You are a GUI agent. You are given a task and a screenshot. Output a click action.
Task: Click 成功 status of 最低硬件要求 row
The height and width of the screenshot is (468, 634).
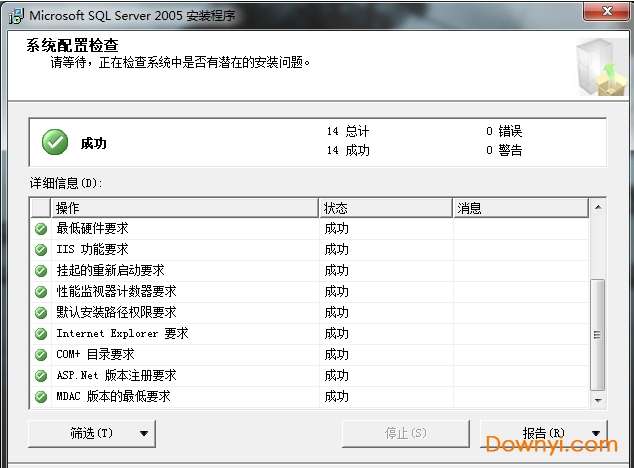pyautogui.click(x=336, y=229)
